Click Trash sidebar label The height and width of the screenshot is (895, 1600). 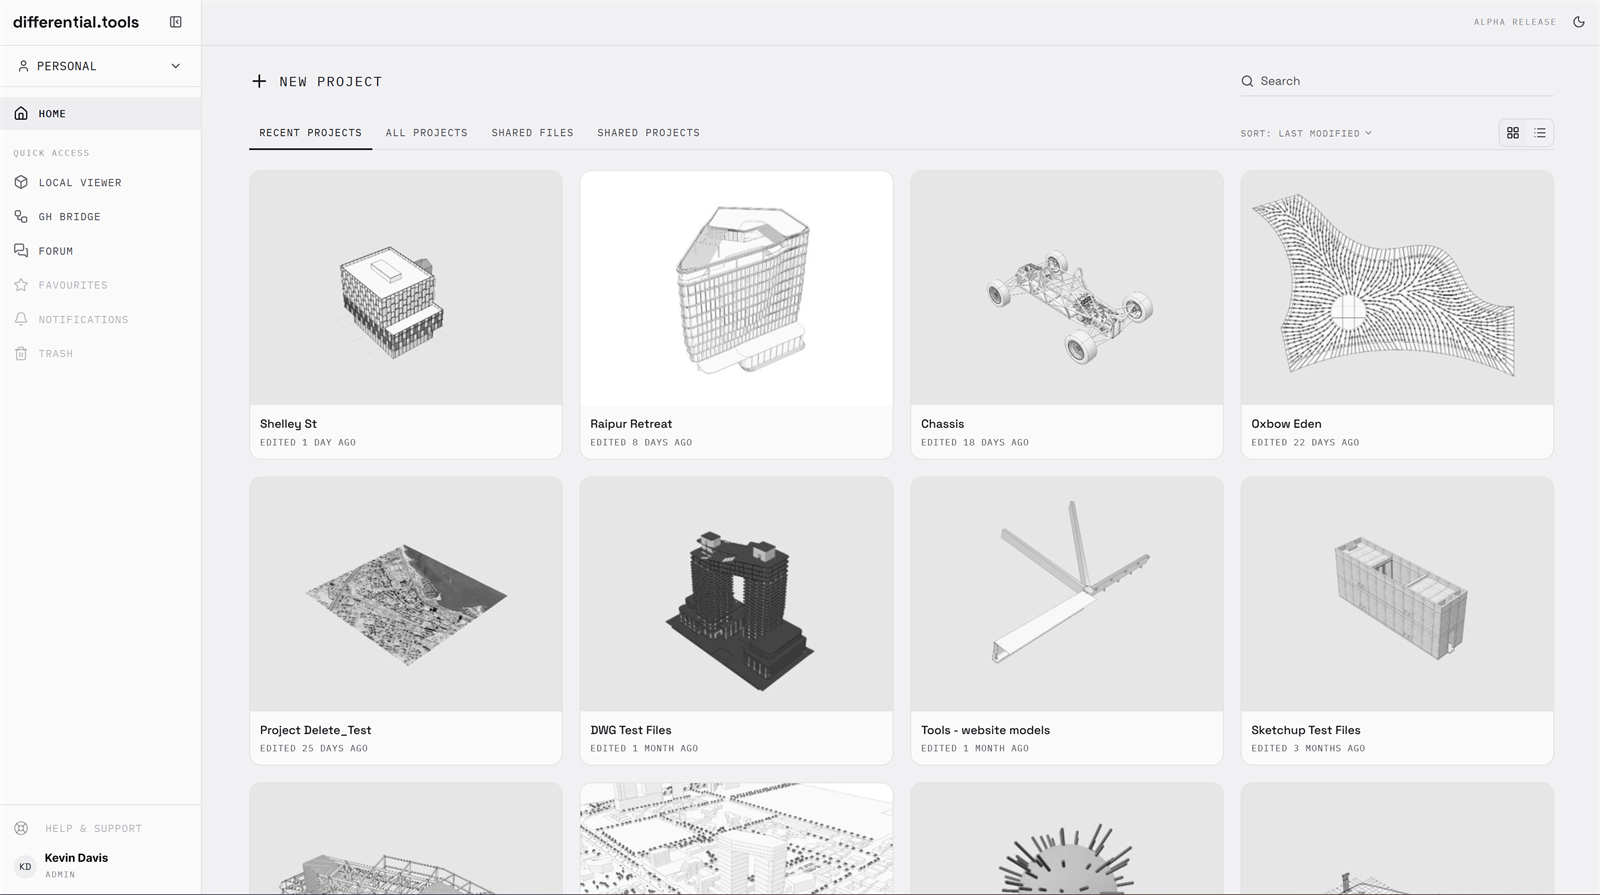56,354
